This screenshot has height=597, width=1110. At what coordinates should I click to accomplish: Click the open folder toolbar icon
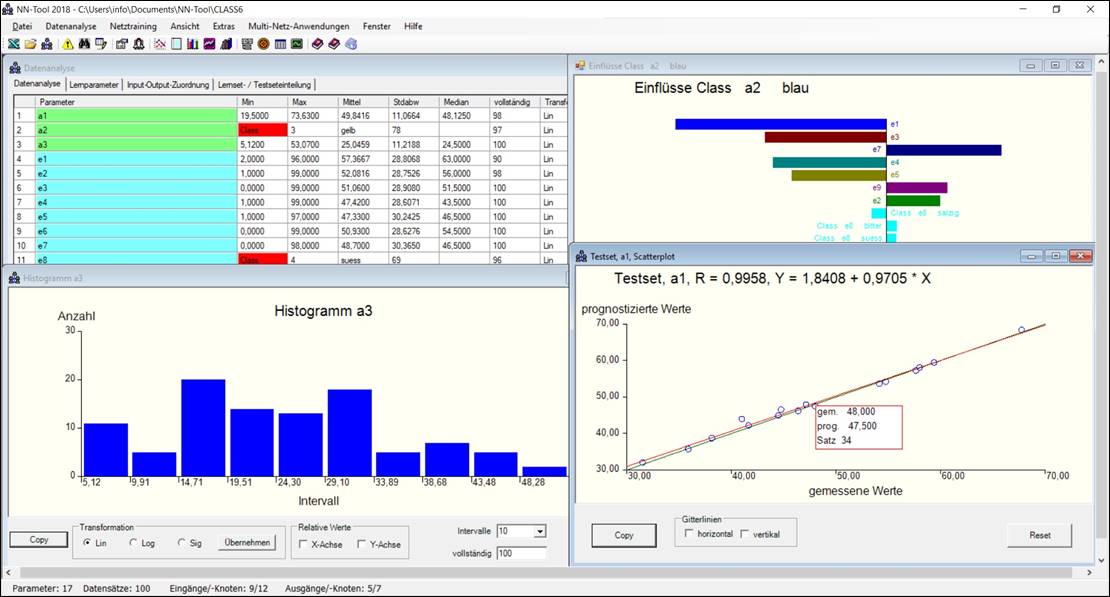click(31, 44)
